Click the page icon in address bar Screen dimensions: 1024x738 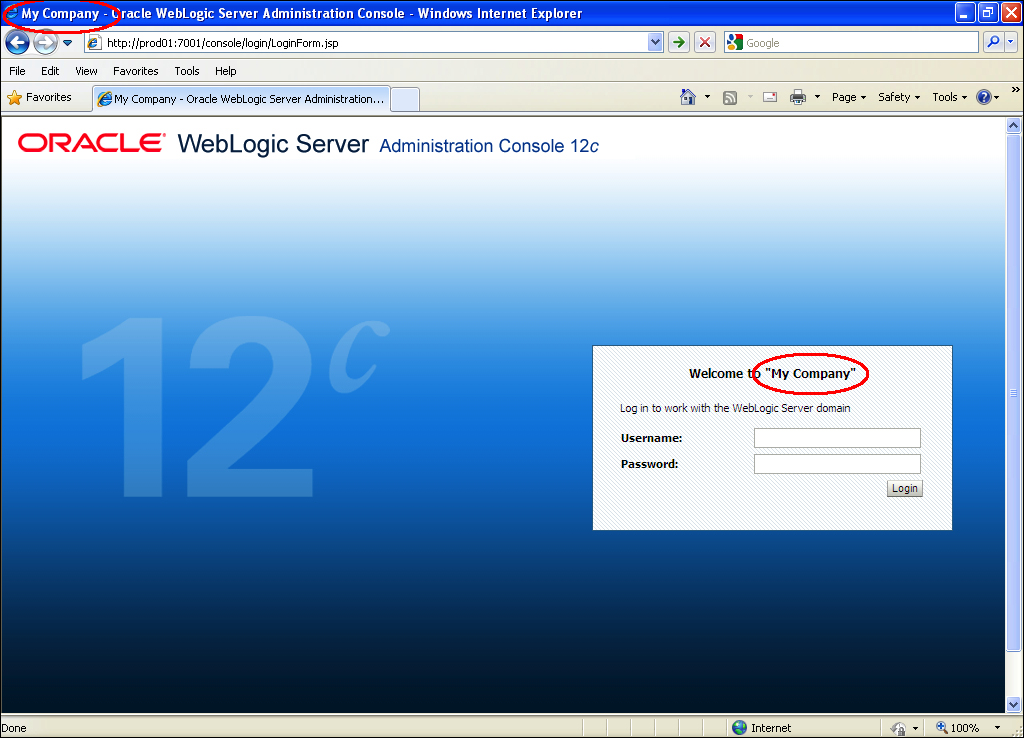94,43
